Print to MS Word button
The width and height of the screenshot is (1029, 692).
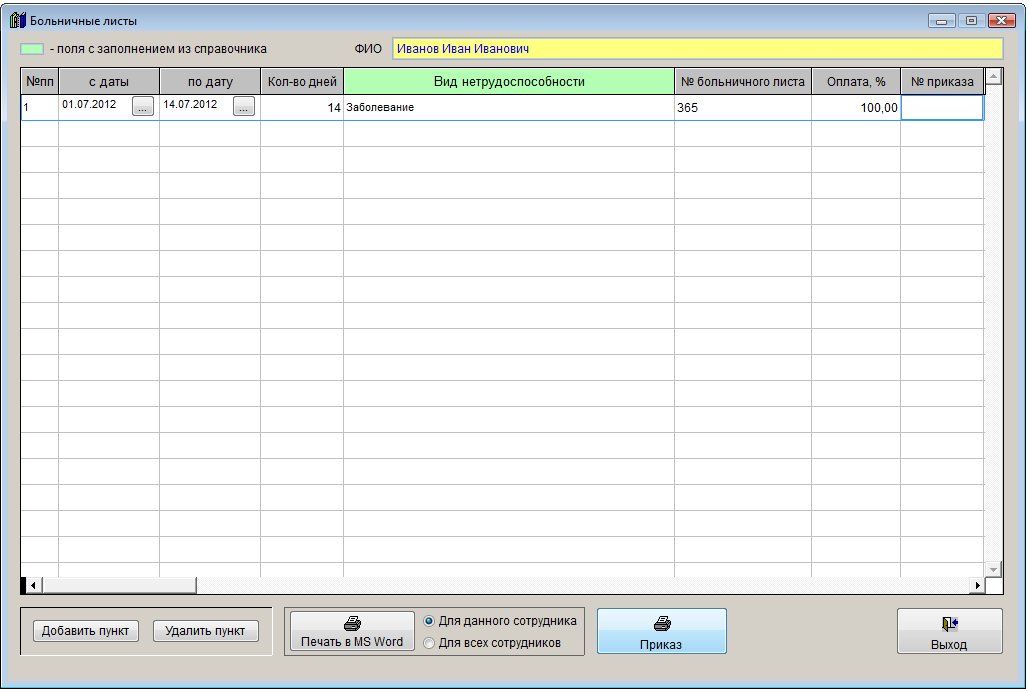point(352,631)
